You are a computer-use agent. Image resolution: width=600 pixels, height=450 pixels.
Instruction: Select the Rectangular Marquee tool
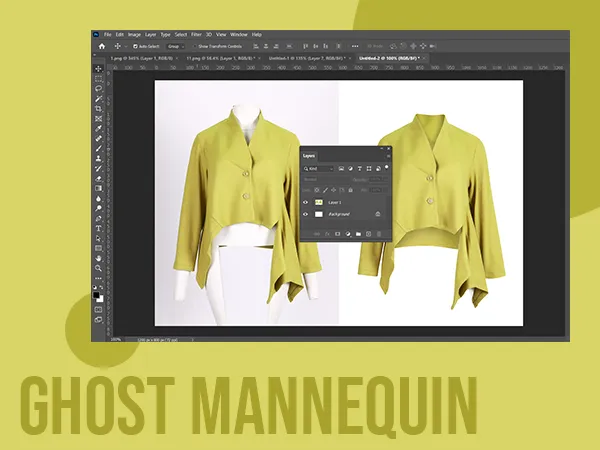(98, 79)
